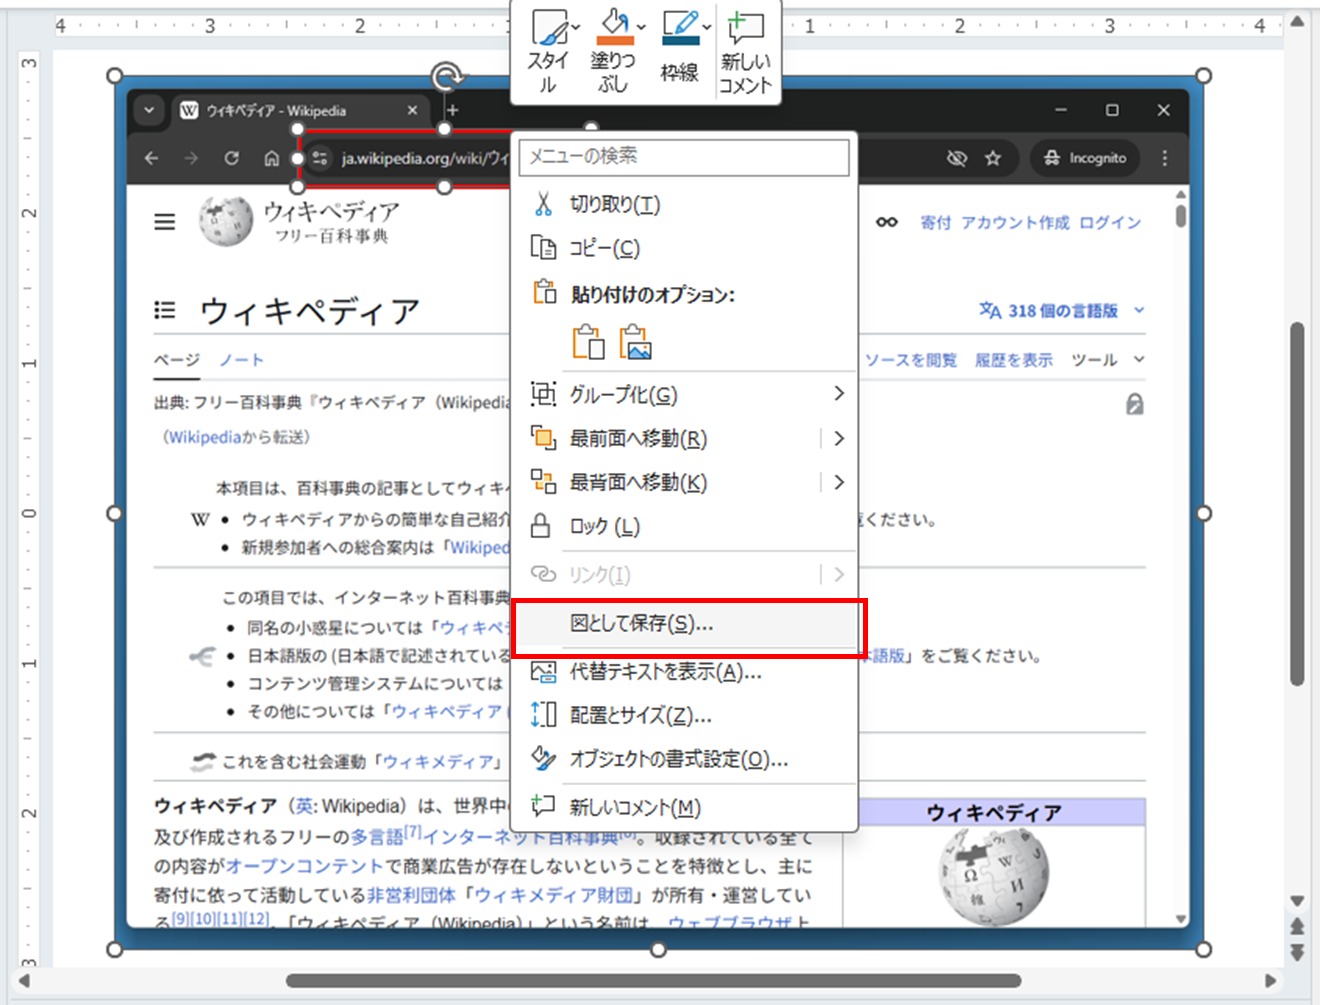Switch to the ページ tab
The height and width of the screenshot is (1005, 1320).
click(177, 359)
